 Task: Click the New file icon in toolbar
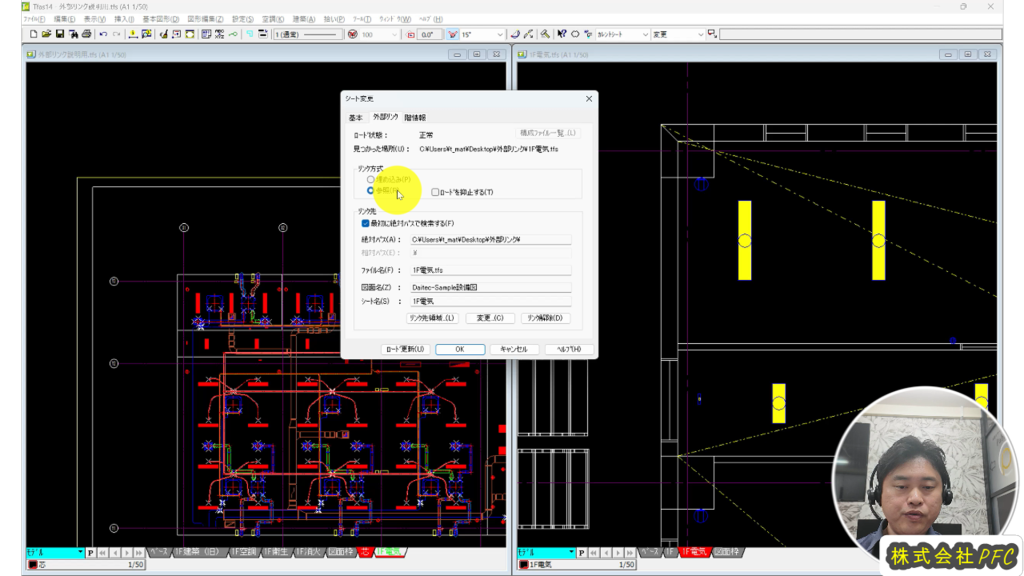point(33,34)
